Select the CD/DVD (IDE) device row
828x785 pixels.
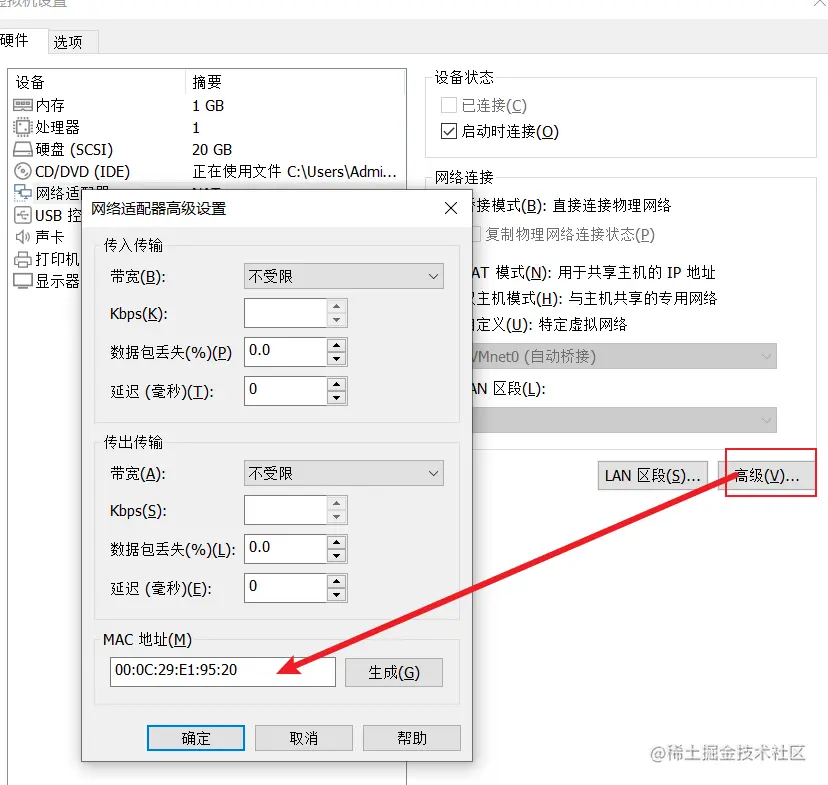(208, 171)
